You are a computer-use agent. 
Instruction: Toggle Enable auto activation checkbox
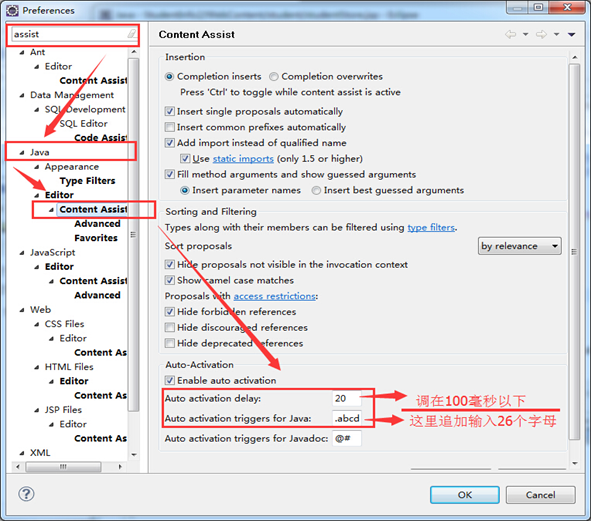click(x=170, y=380)
